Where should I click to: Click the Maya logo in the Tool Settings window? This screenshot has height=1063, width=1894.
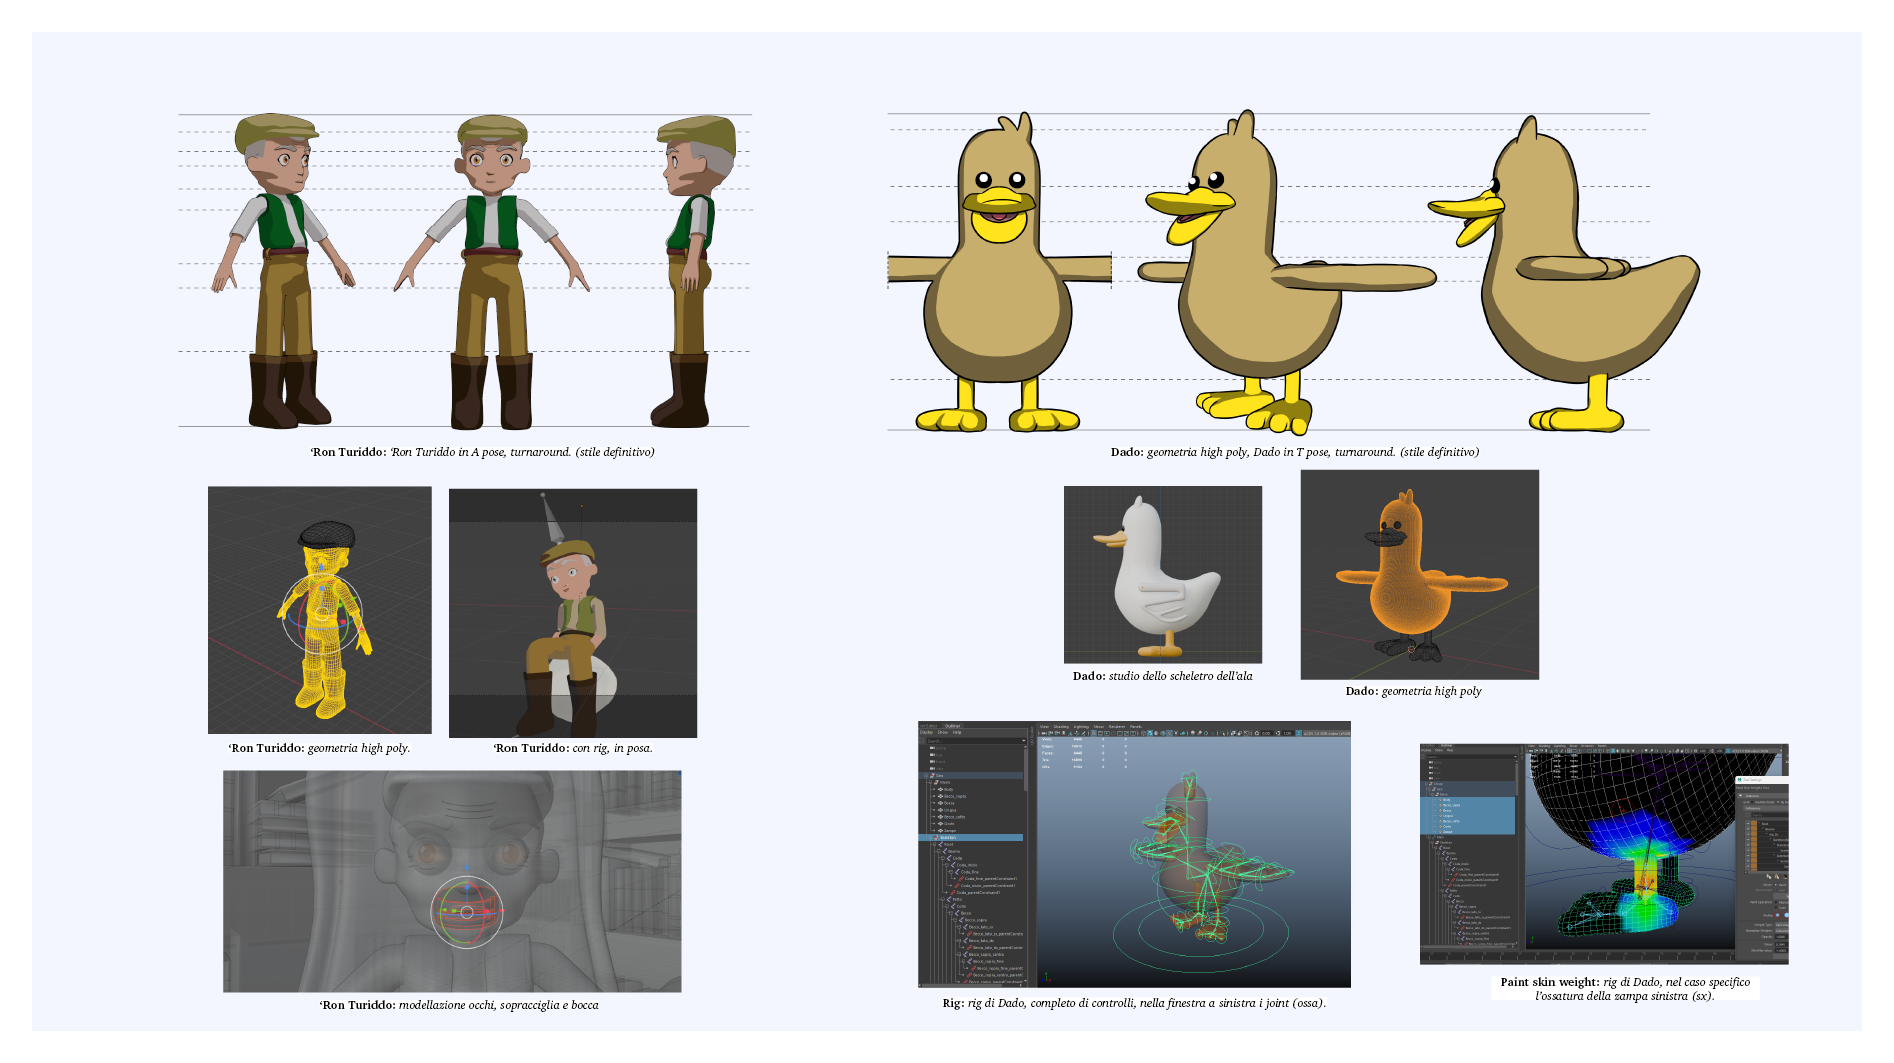click(1741, 780)
